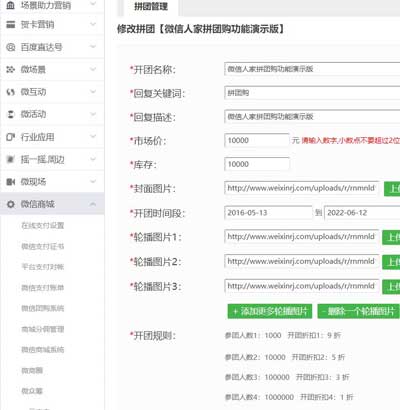Image resolution: width=400 pixels, height=410 pixels.
Task: Click the upload button beside 轮播图片1
Action: click(391, 237)
